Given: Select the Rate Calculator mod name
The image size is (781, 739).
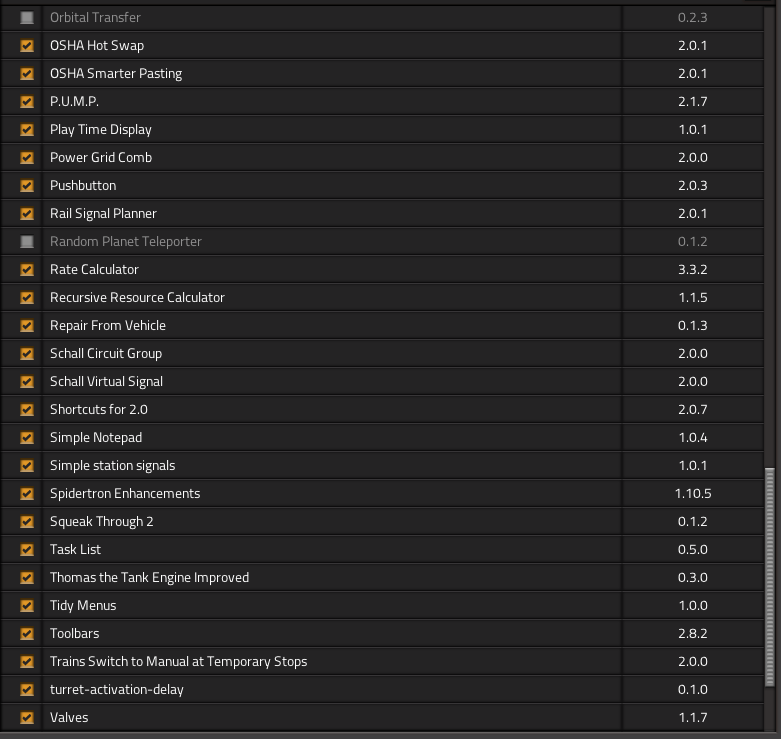Looking at the screenshot, I should point(94,269).
